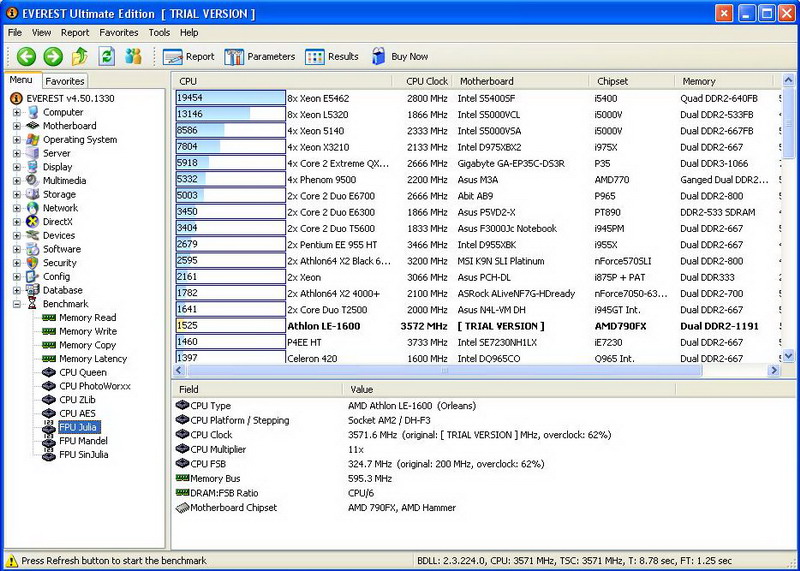The height and width of the screenshot is (571, 800).
Task: Open Report from the toolbar
Action: click(x=188, y=57)
